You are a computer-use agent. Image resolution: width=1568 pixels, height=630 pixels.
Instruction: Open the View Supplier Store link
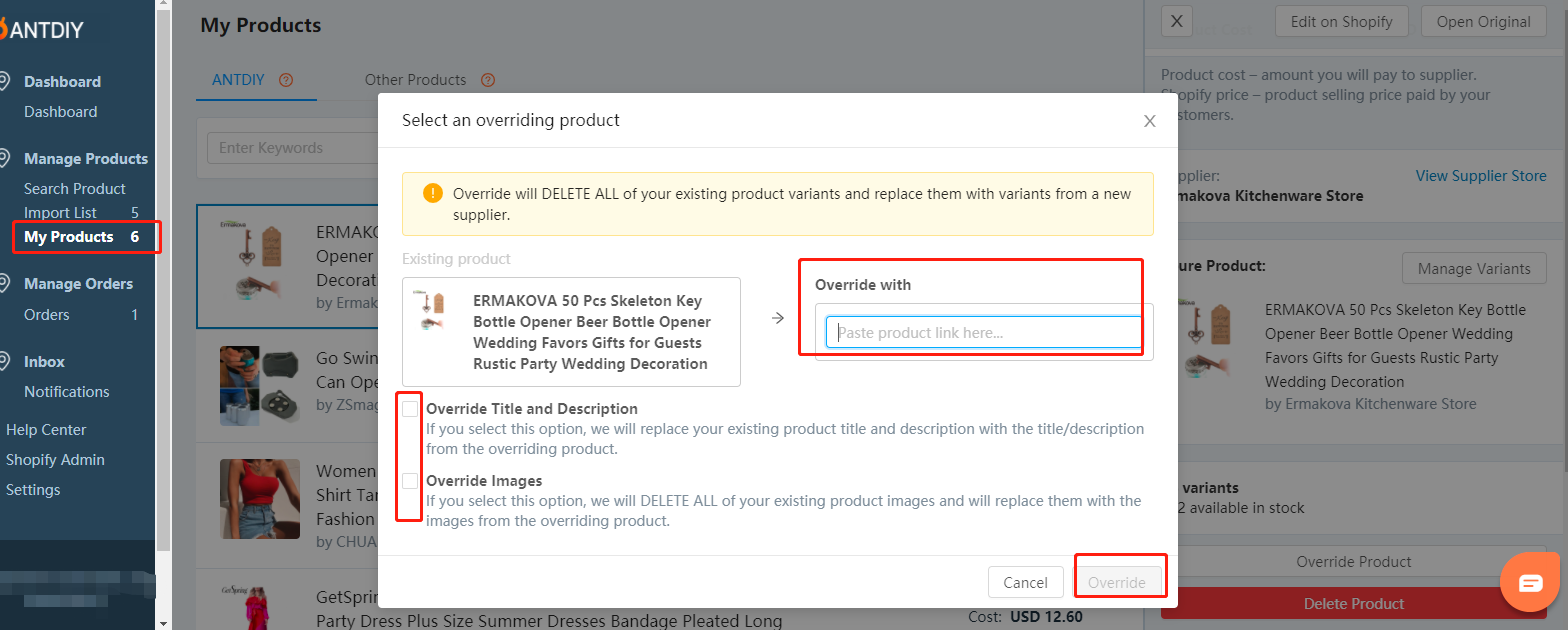(x=1481, y=176)
